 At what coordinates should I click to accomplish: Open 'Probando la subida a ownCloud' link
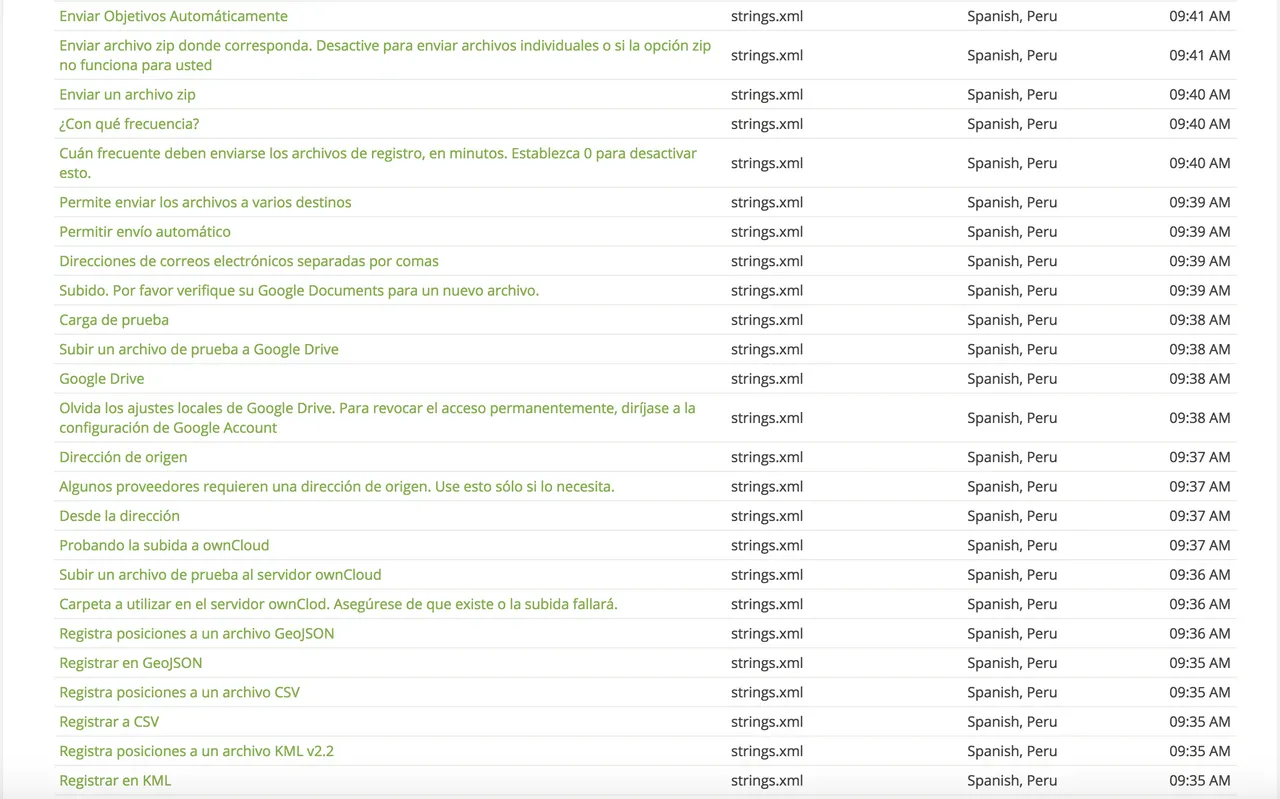pyautogui.click(x=164, y=545)
